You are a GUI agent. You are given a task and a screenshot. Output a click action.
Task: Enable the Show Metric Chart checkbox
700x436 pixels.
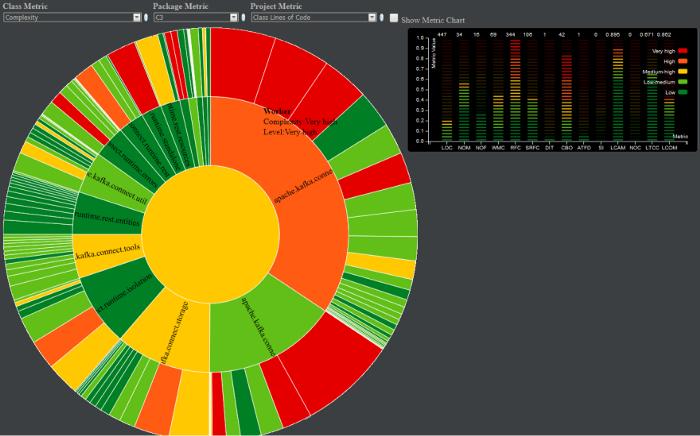394,18
